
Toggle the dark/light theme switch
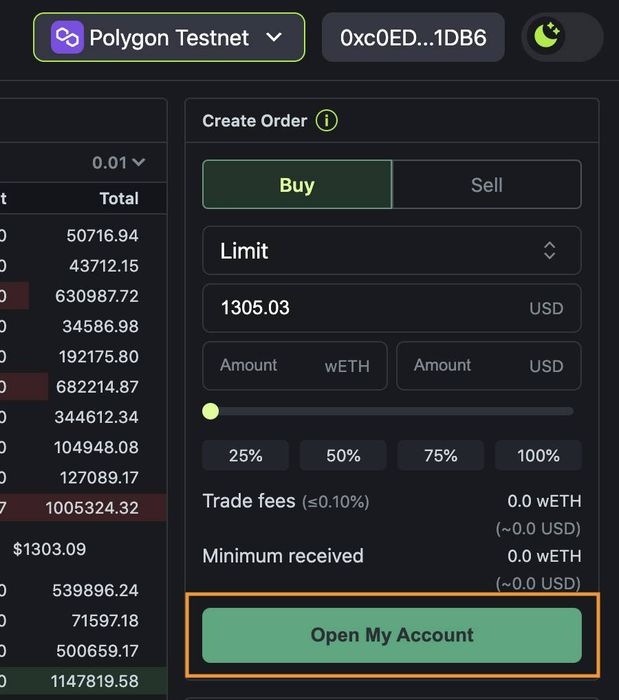[562, 37]
